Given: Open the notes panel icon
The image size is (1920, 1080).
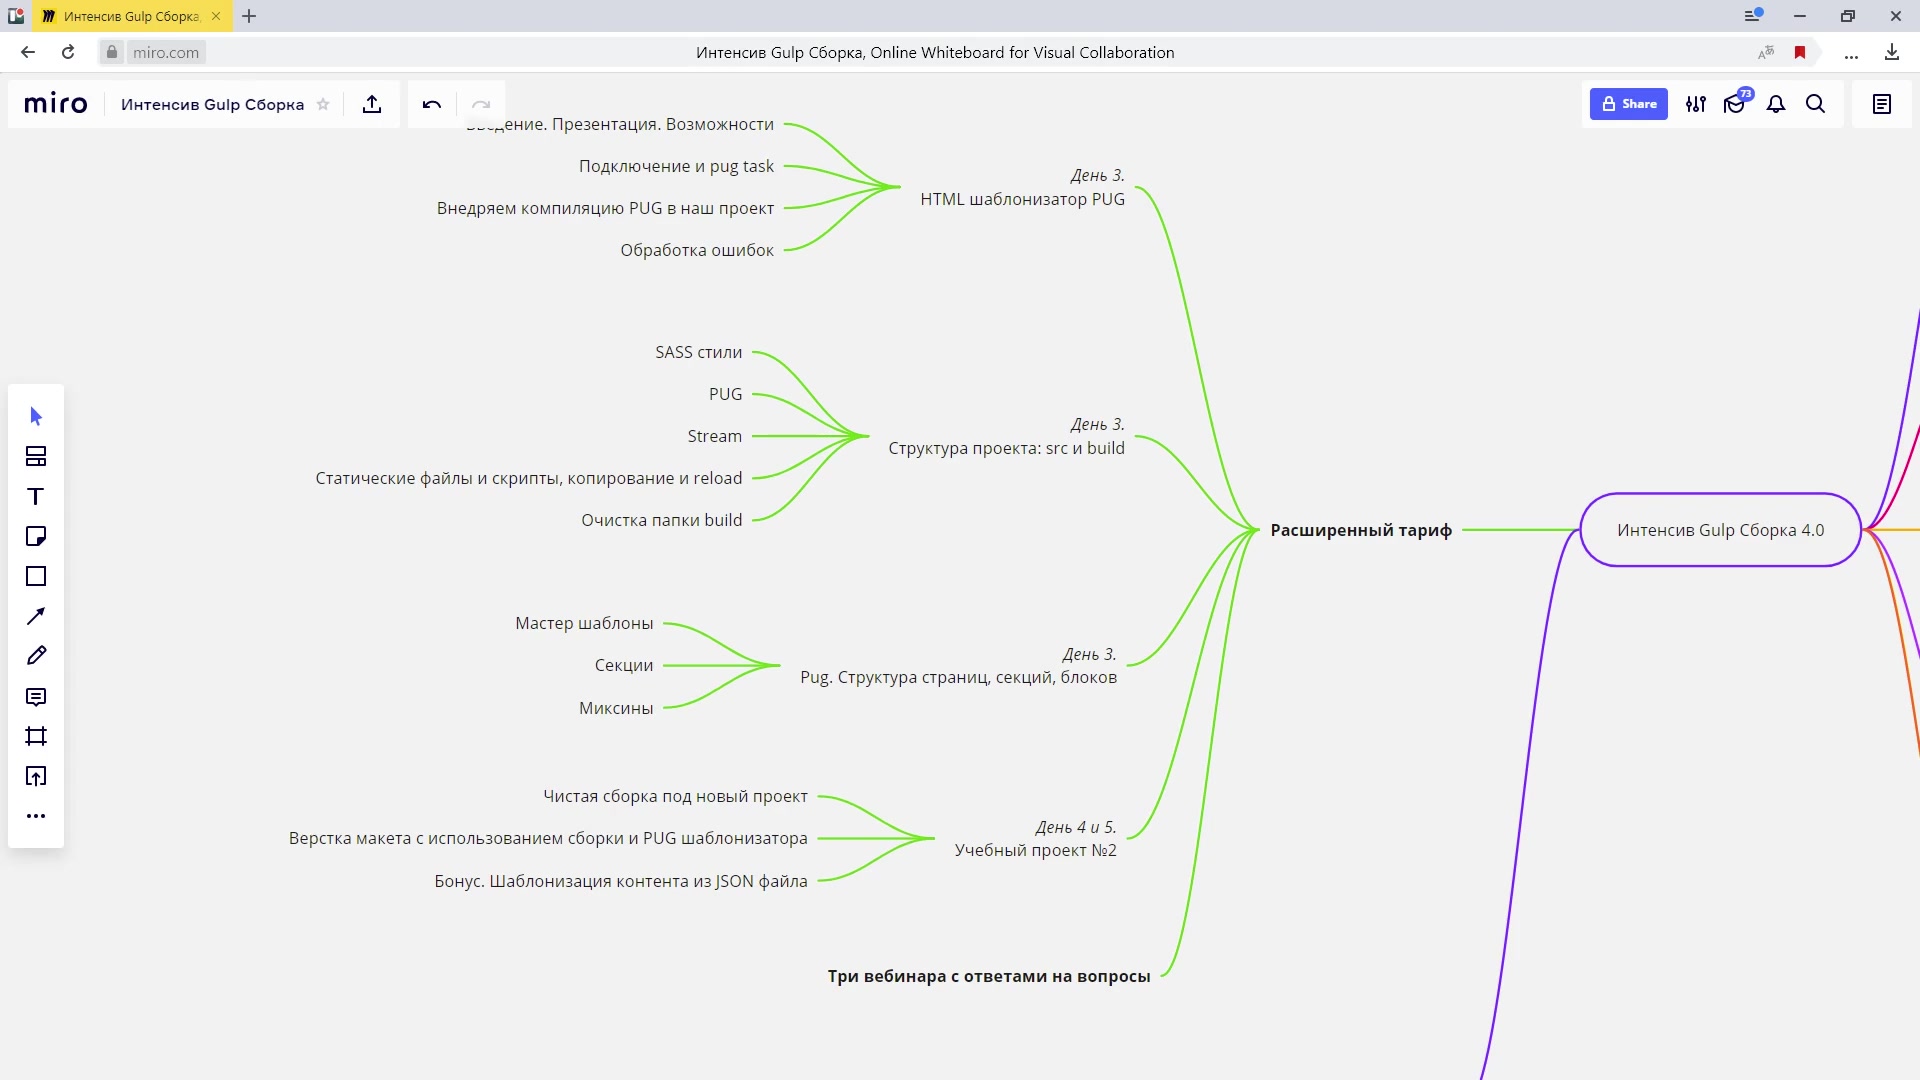Looking at the screenshot, I should [1882, 104].
